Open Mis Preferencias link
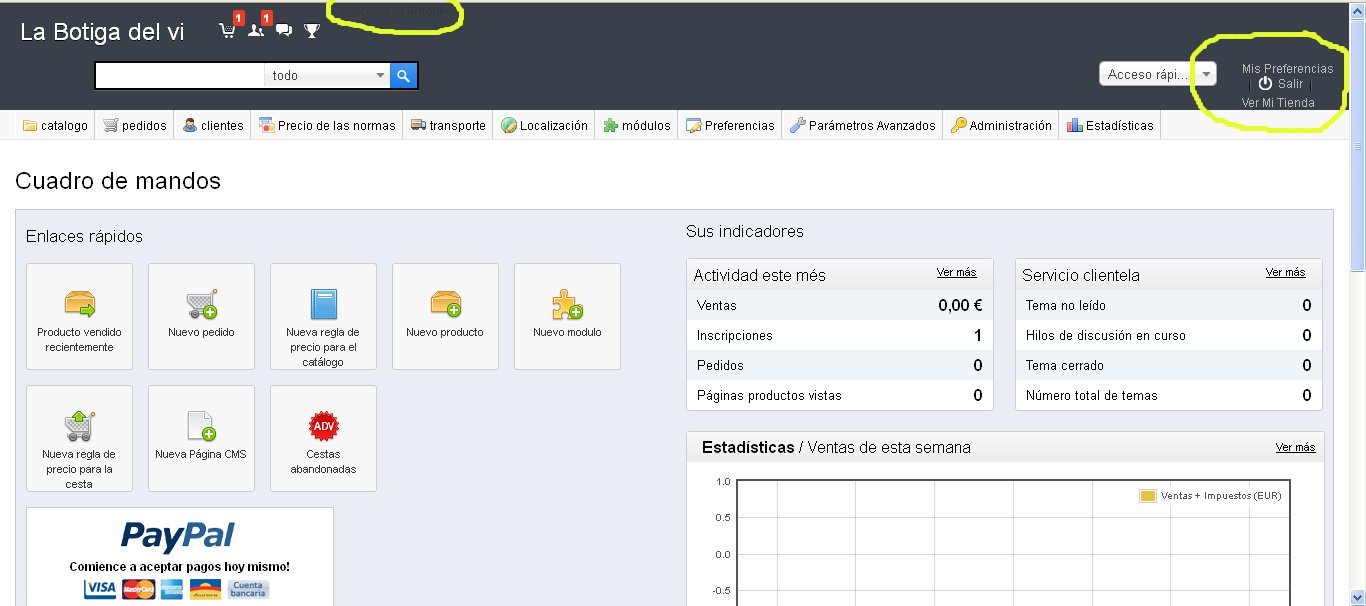The image size is (1366, 606). (x=1287, y=69)
